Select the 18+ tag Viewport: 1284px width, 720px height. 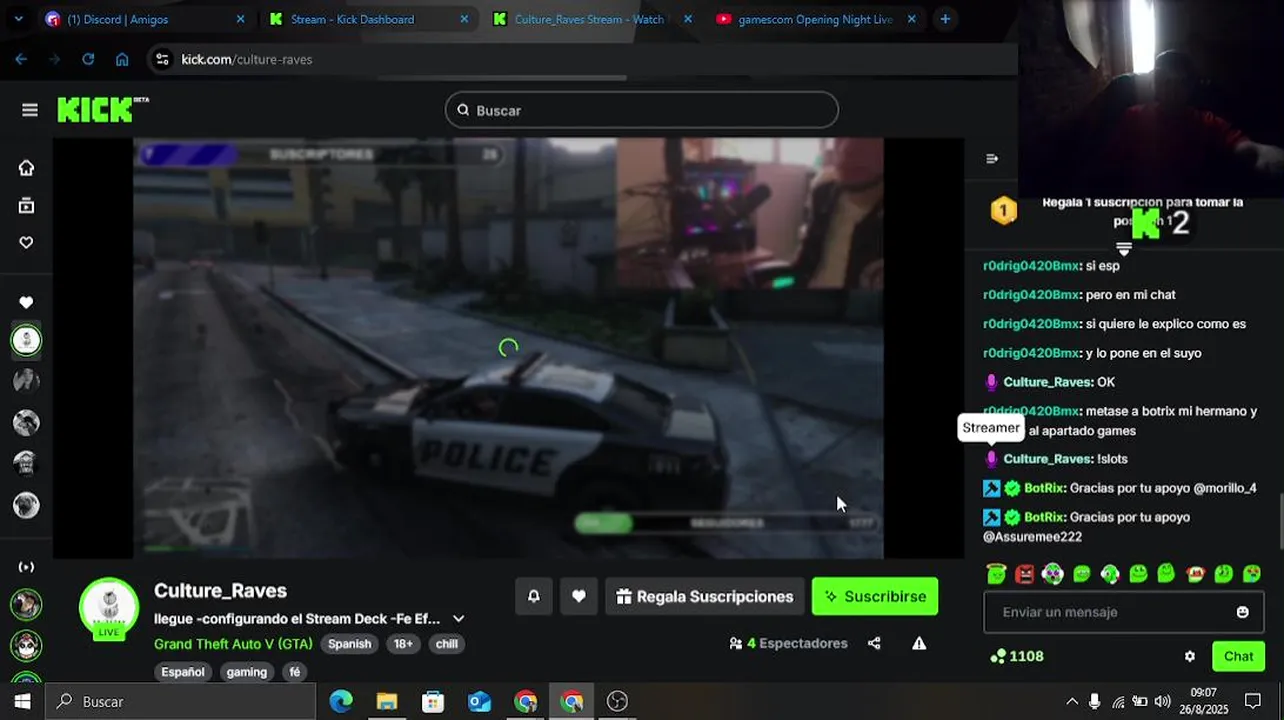(x=403, y=644)
